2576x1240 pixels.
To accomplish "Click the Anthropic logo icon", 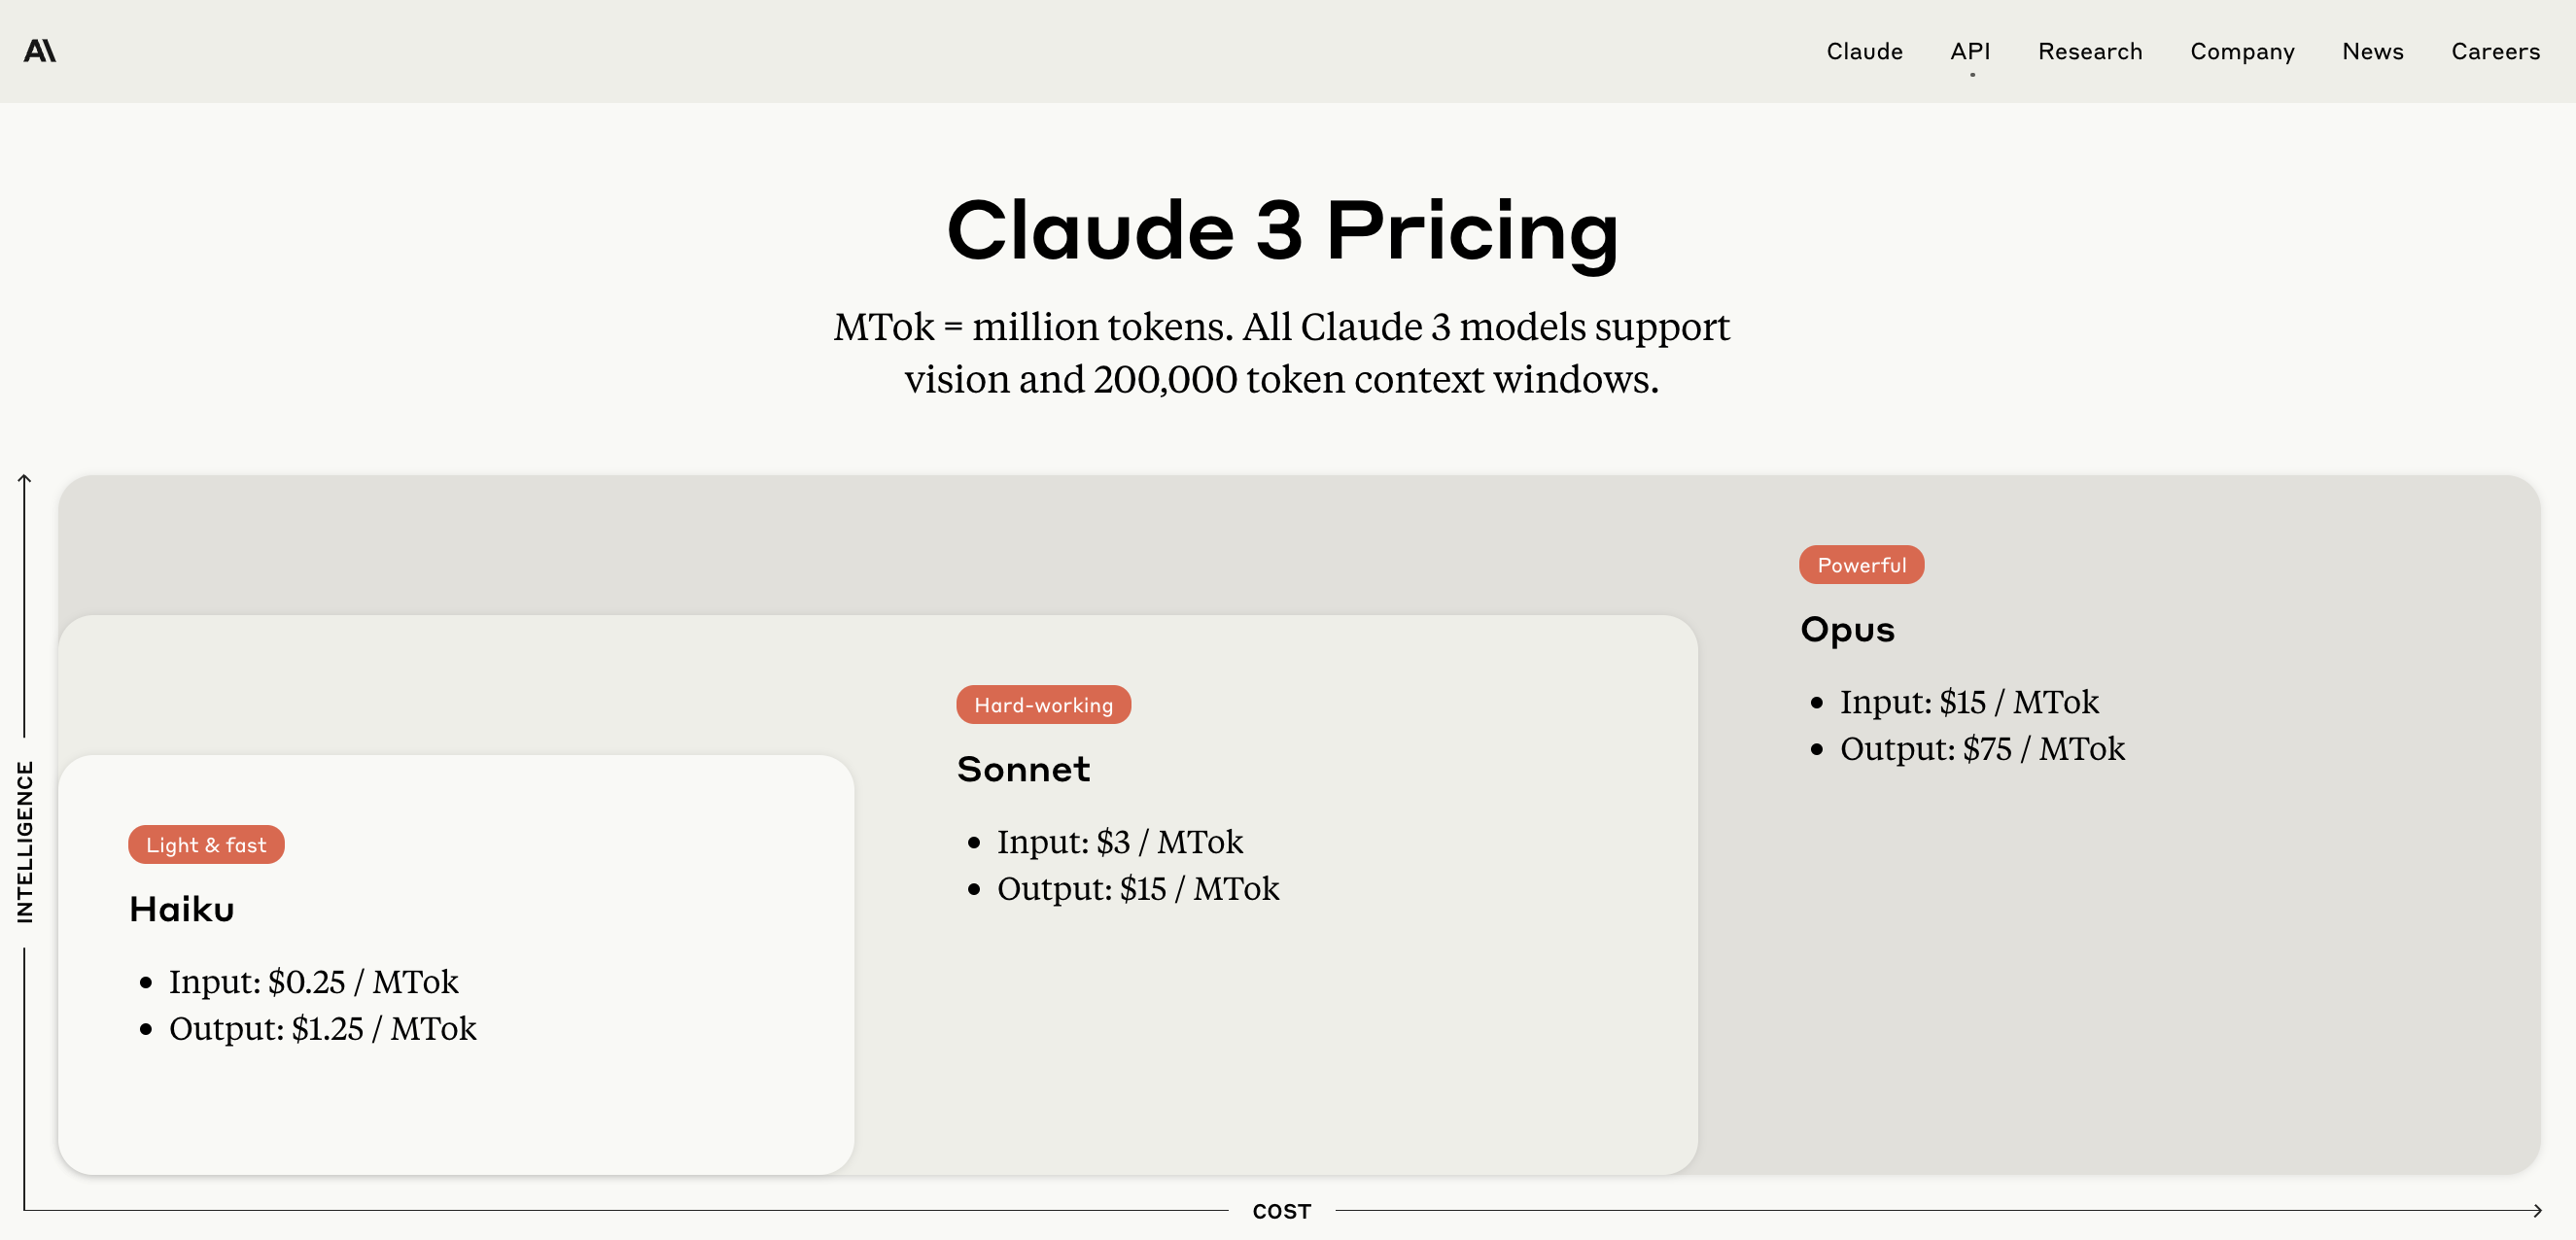I will 40,50.
